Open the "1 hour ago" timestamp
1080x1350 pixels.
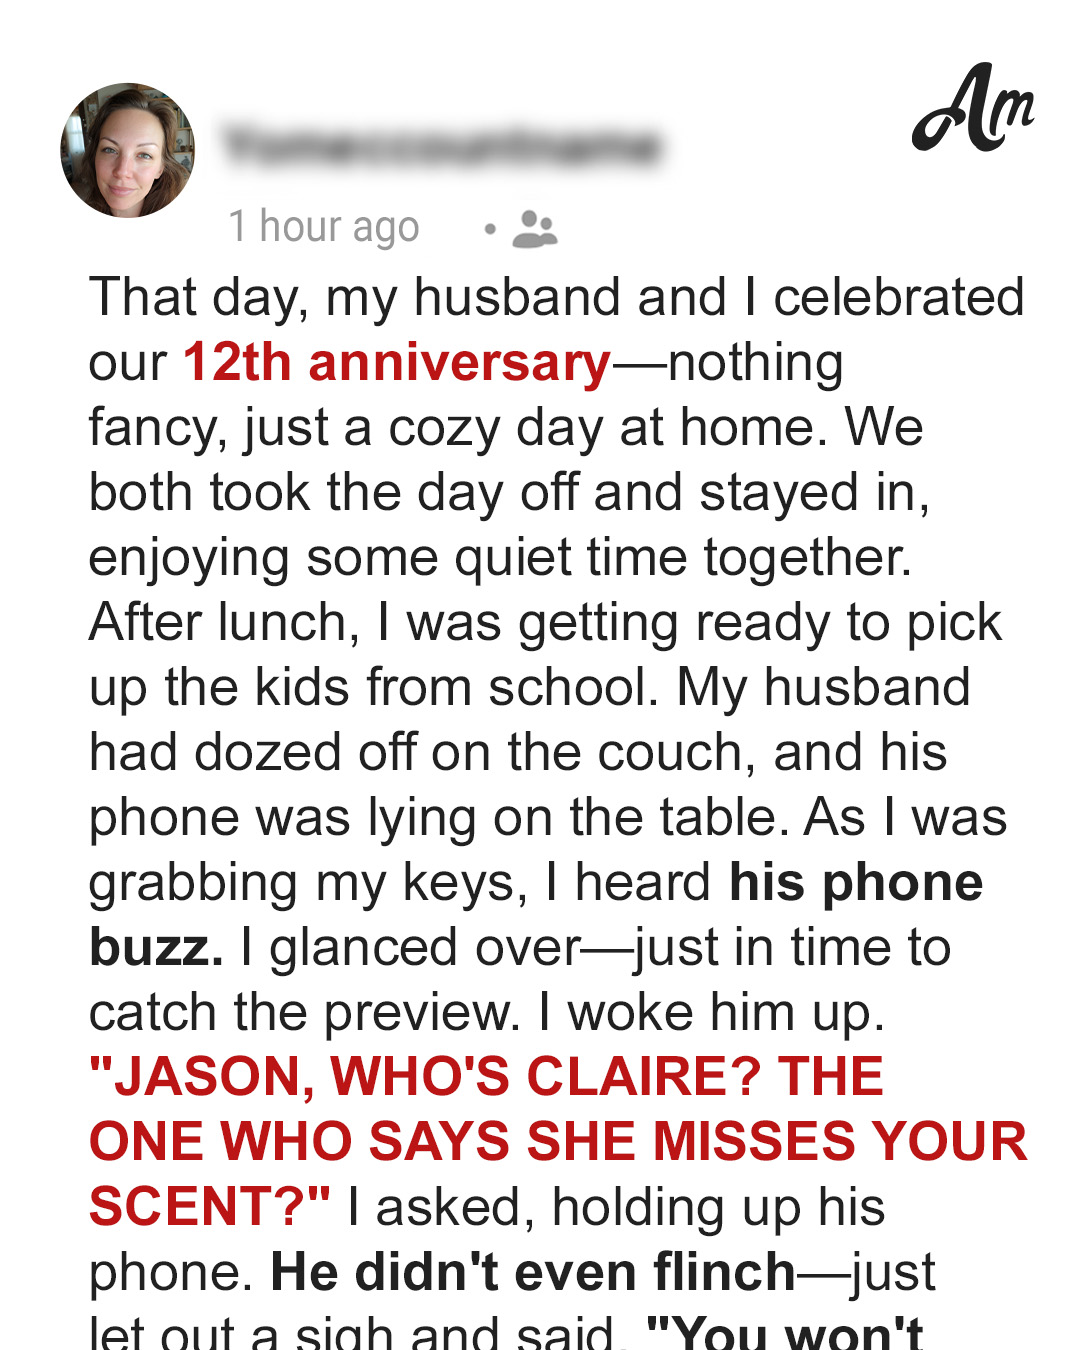pyautogui.click(x=324, y=227)
